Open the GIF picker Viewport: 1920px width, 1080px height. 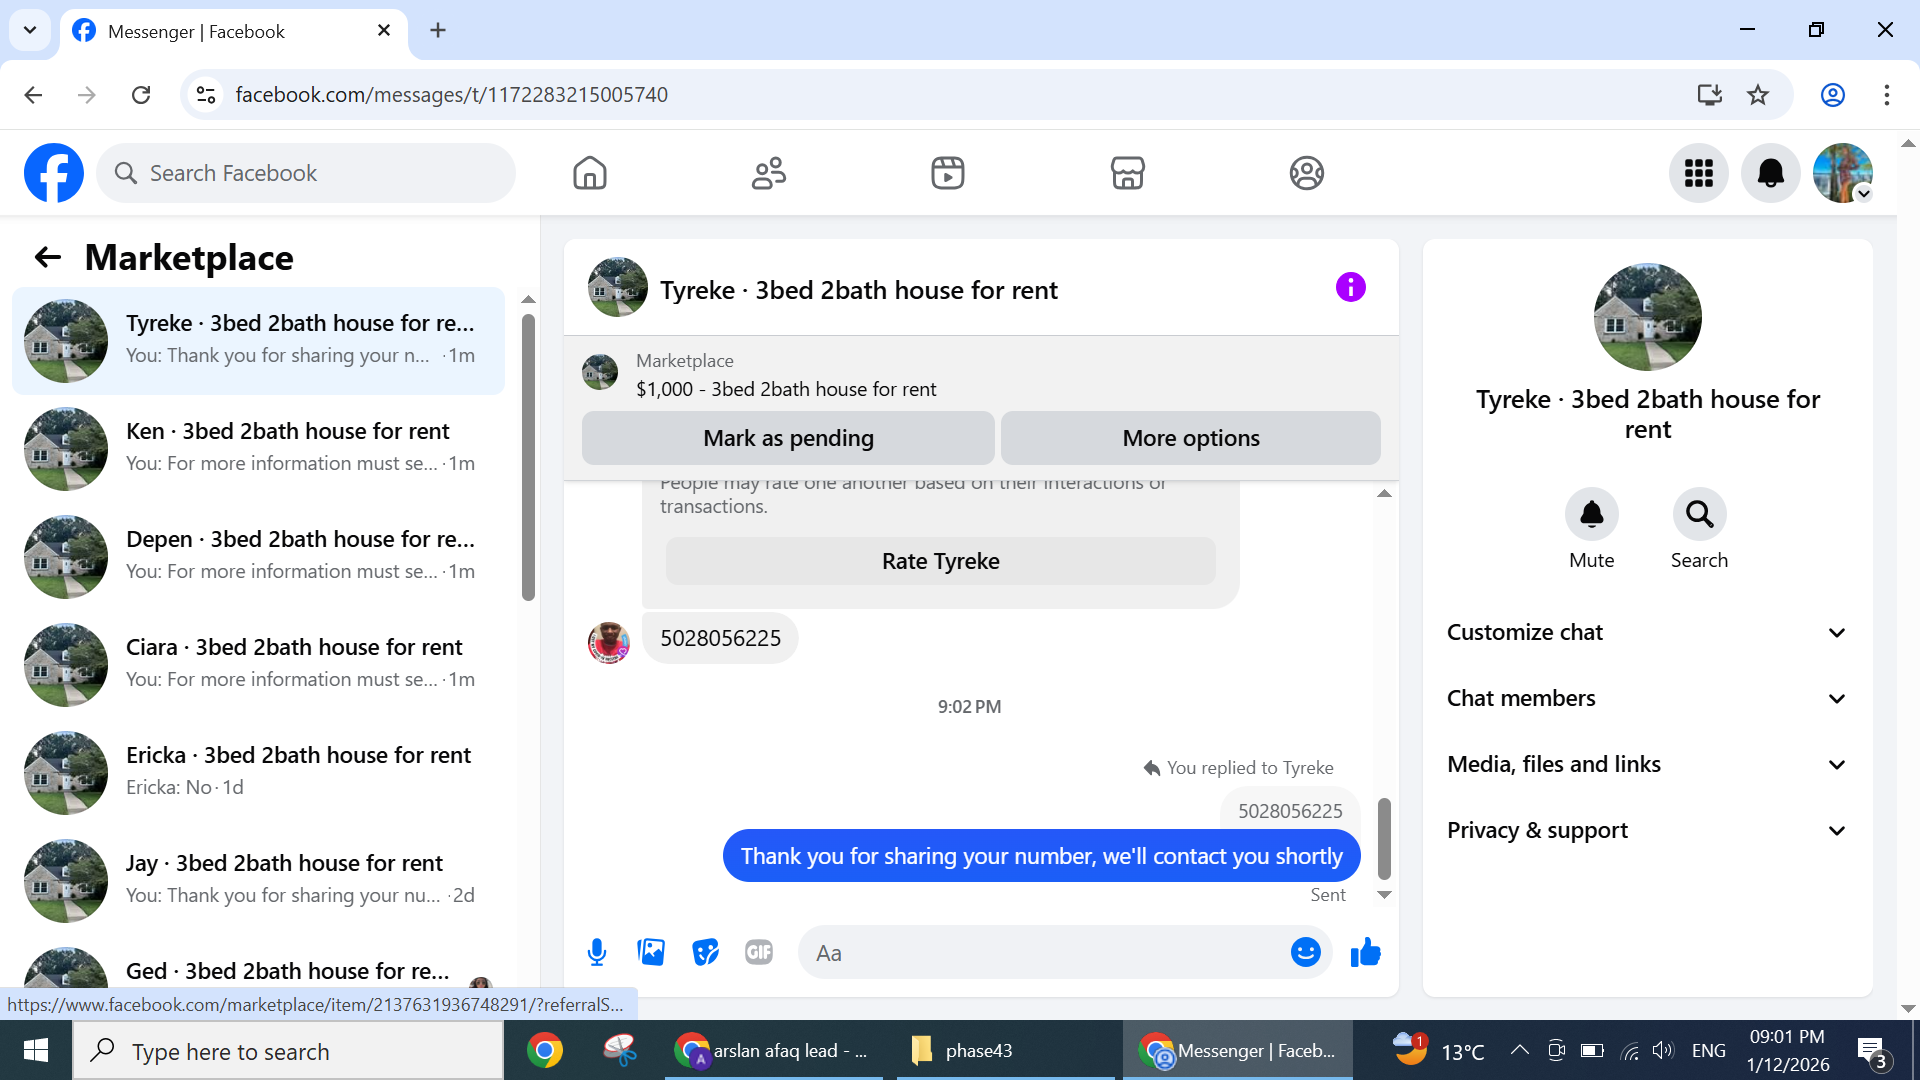tap(759, 953)
